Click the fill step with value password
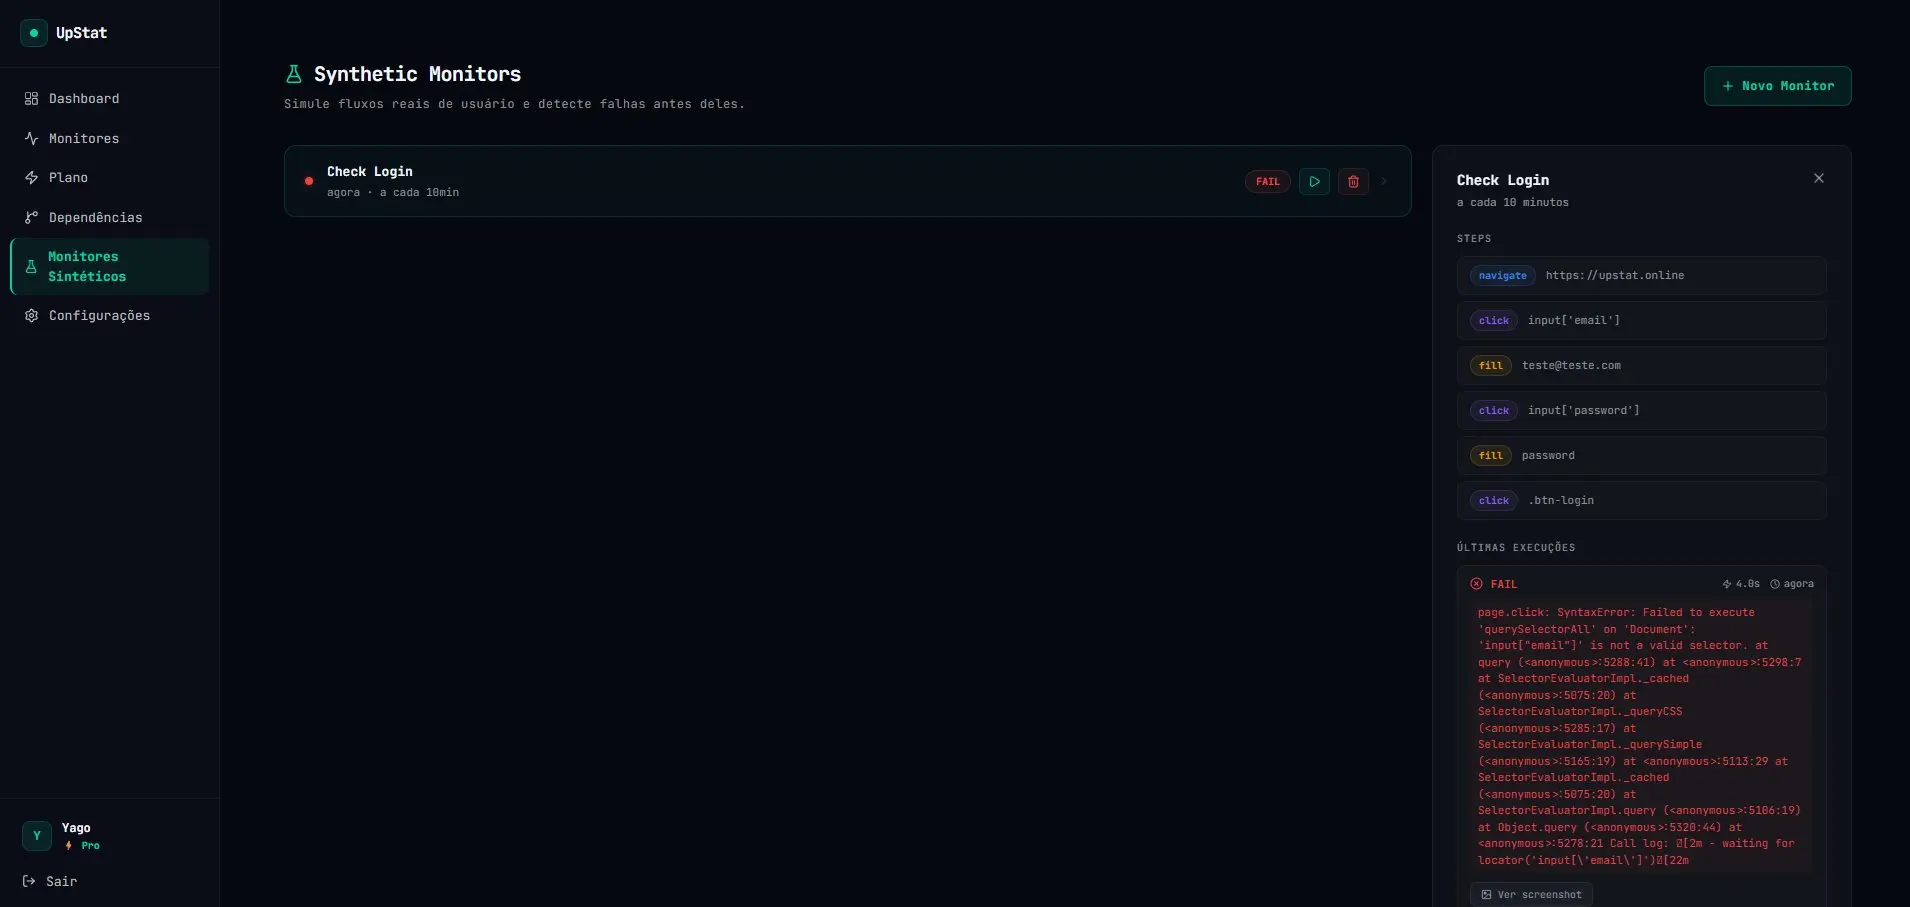 (1641, 456)
